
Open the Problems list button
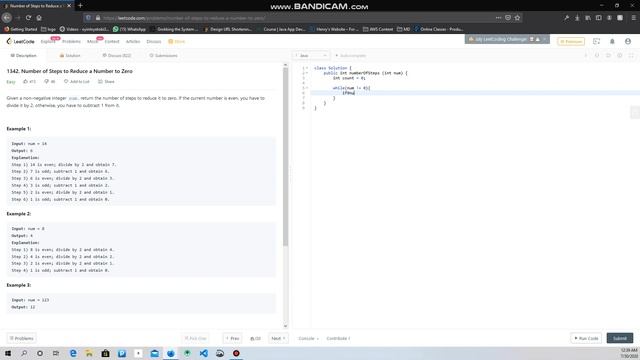click(21, 338)
